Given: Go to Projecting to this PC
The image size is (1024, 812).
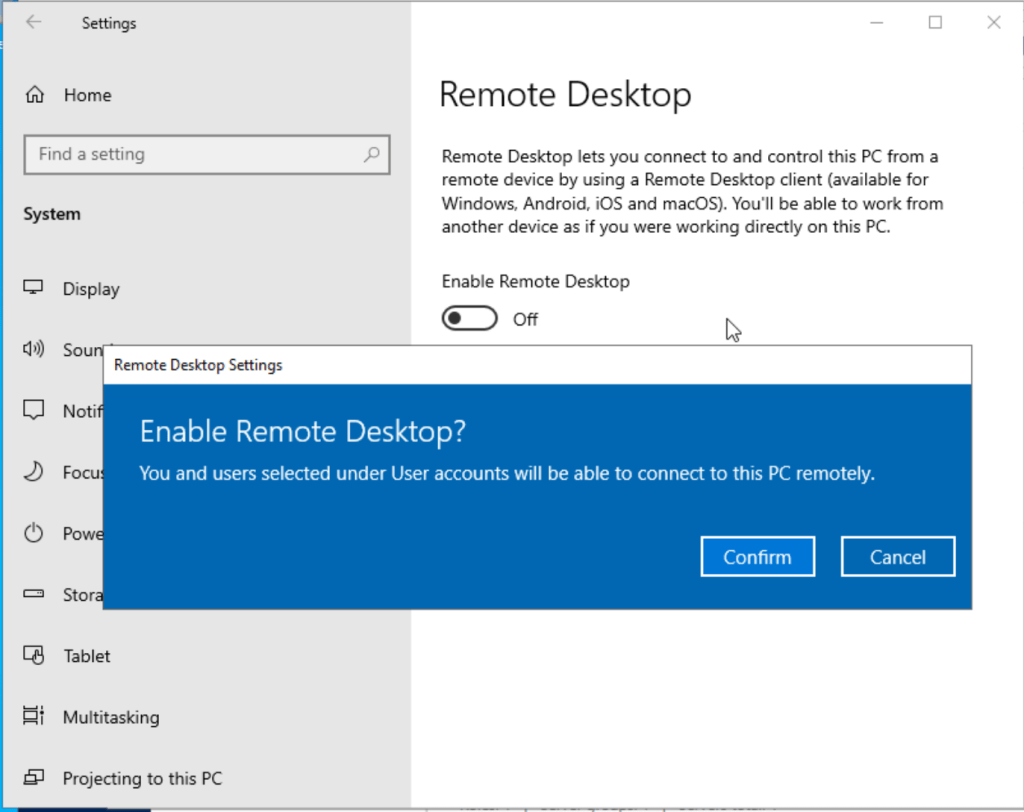Looking at the screenshot, I should [142, 778].
